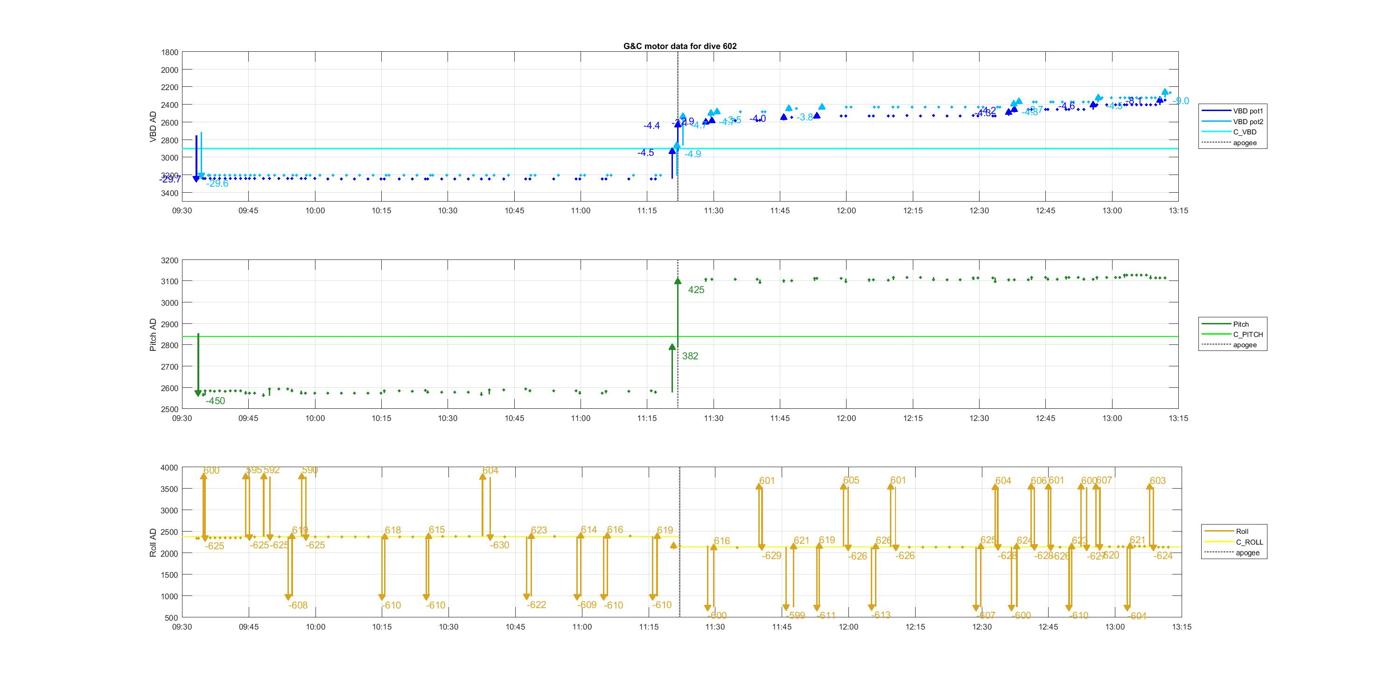Click the '12:15' tick under the Roll plot

(x=915, y=627)
